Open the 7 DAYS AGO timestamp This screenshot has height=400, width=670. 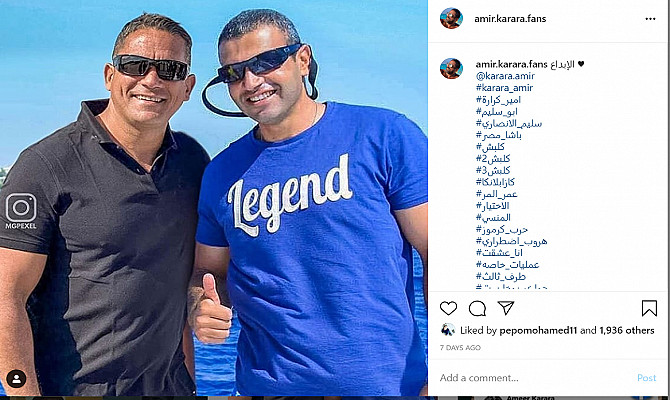tap(460, 348)
